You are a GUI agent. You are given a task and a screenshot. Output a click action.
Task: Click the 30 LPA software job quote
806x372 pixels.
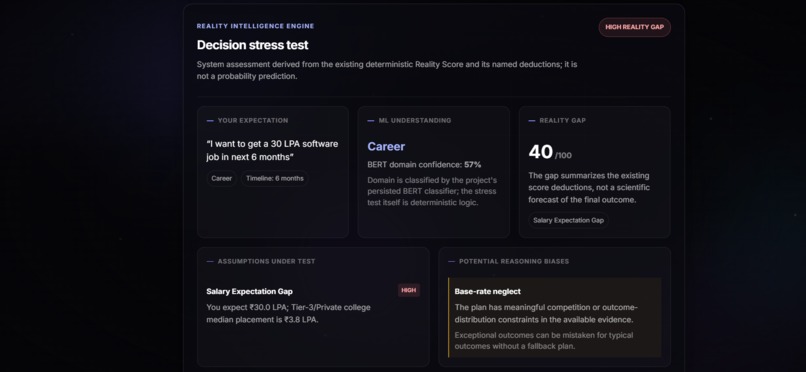coord(272,151)
